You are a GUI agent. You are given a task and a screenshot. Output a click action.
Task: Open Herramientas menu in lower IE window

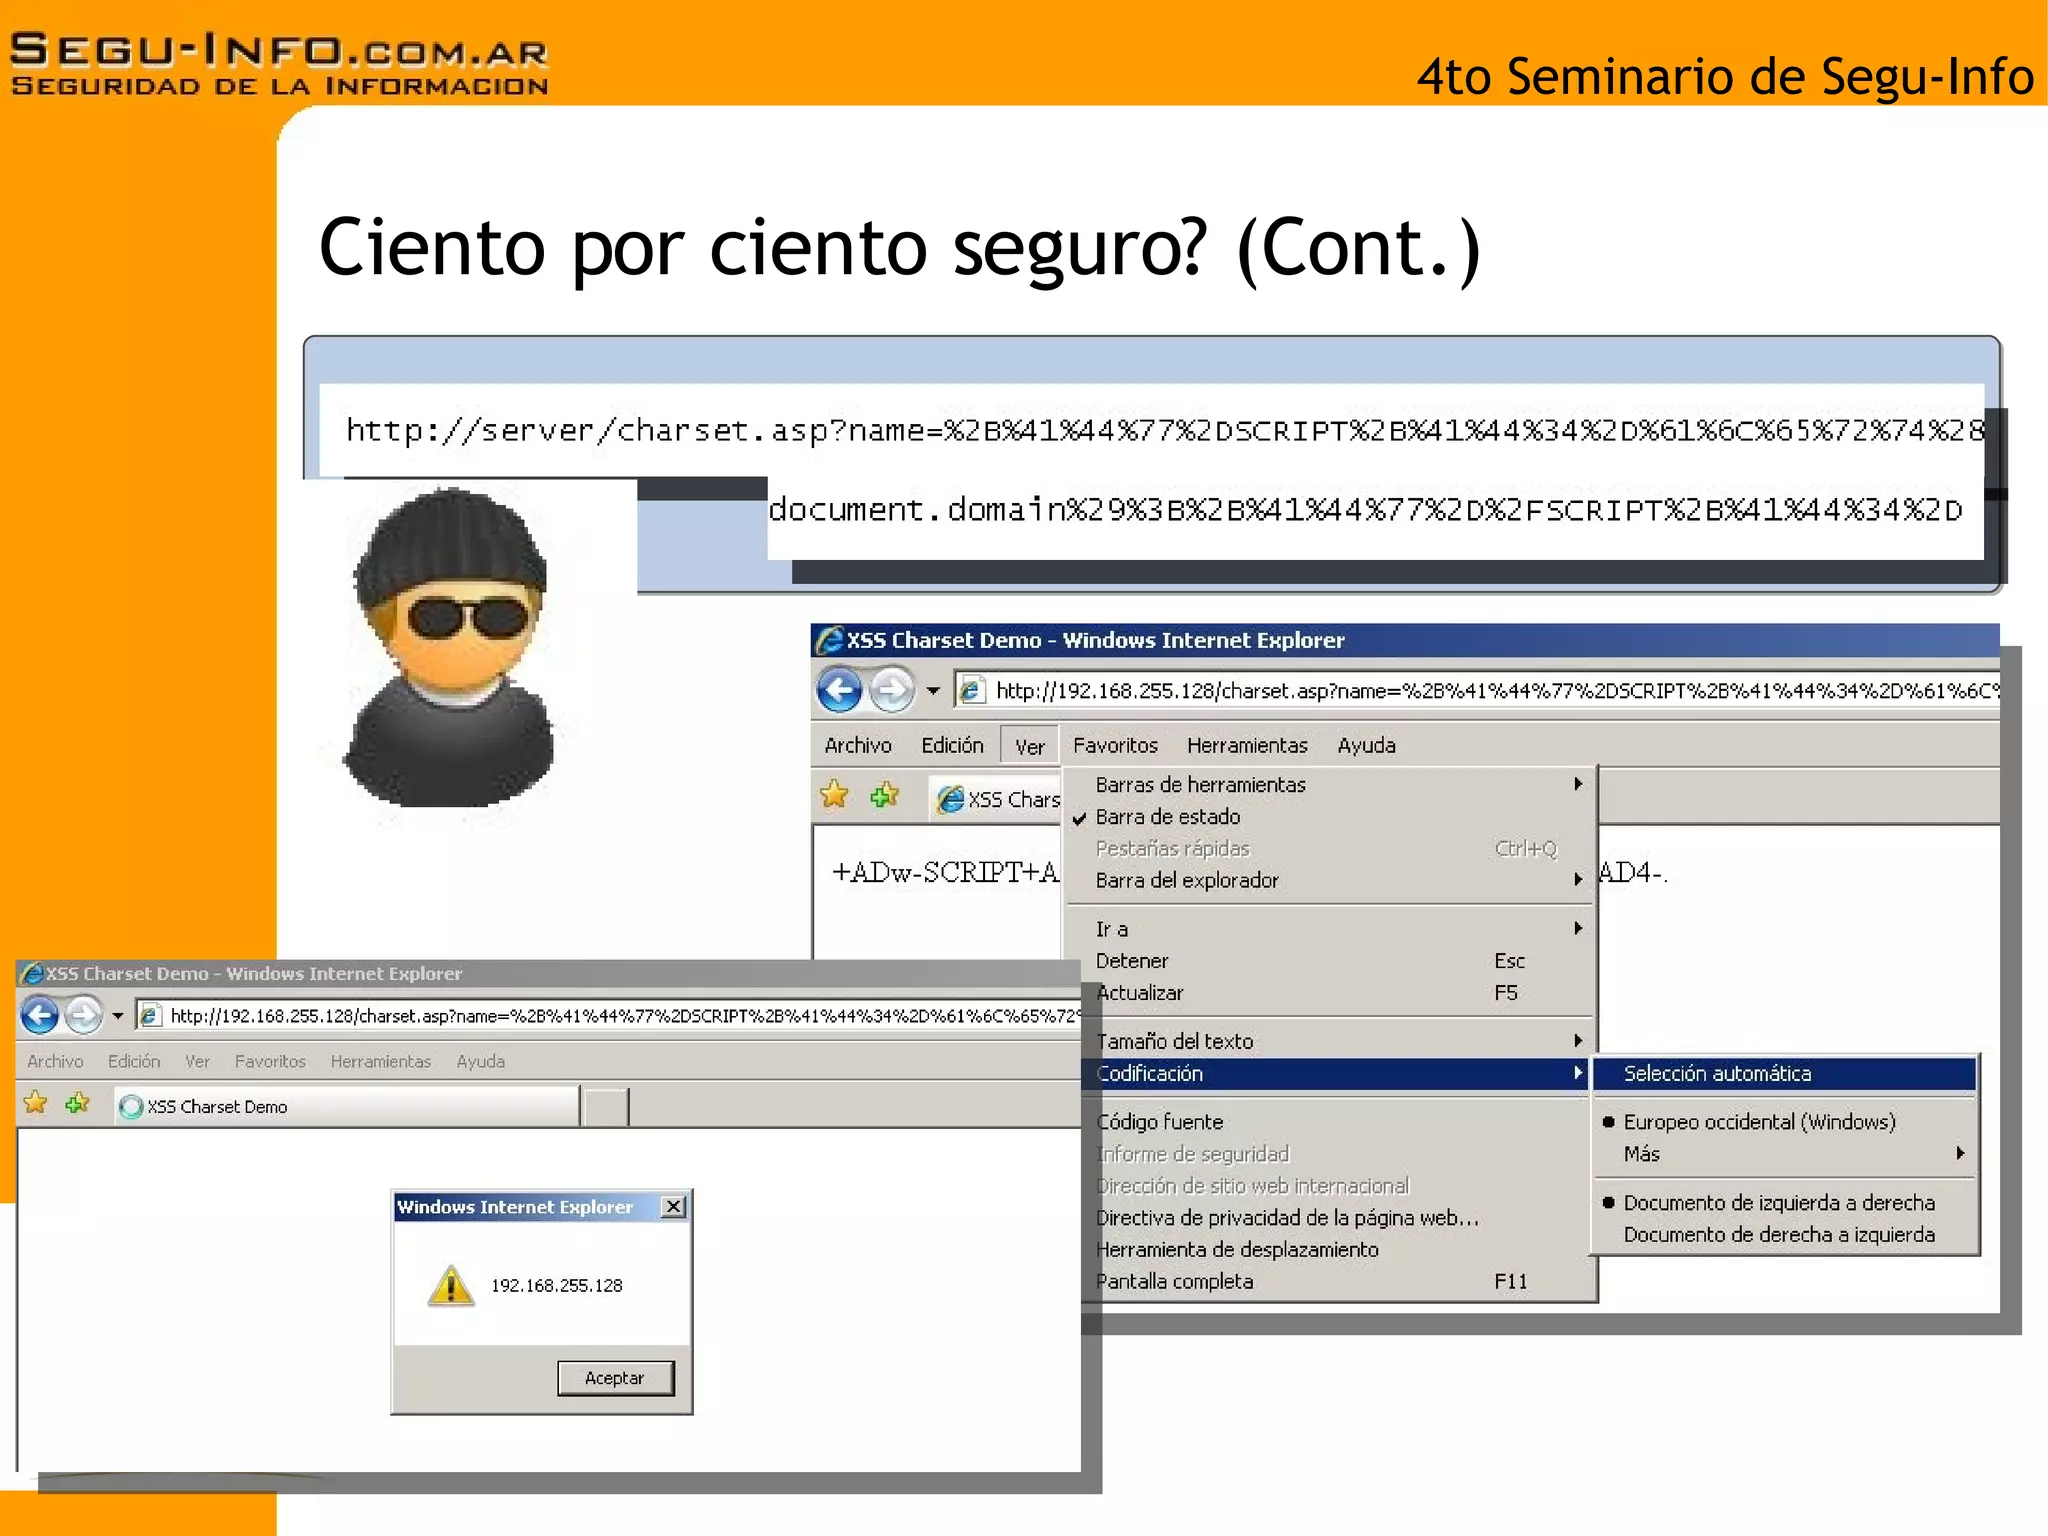[x=381, y=1061]
